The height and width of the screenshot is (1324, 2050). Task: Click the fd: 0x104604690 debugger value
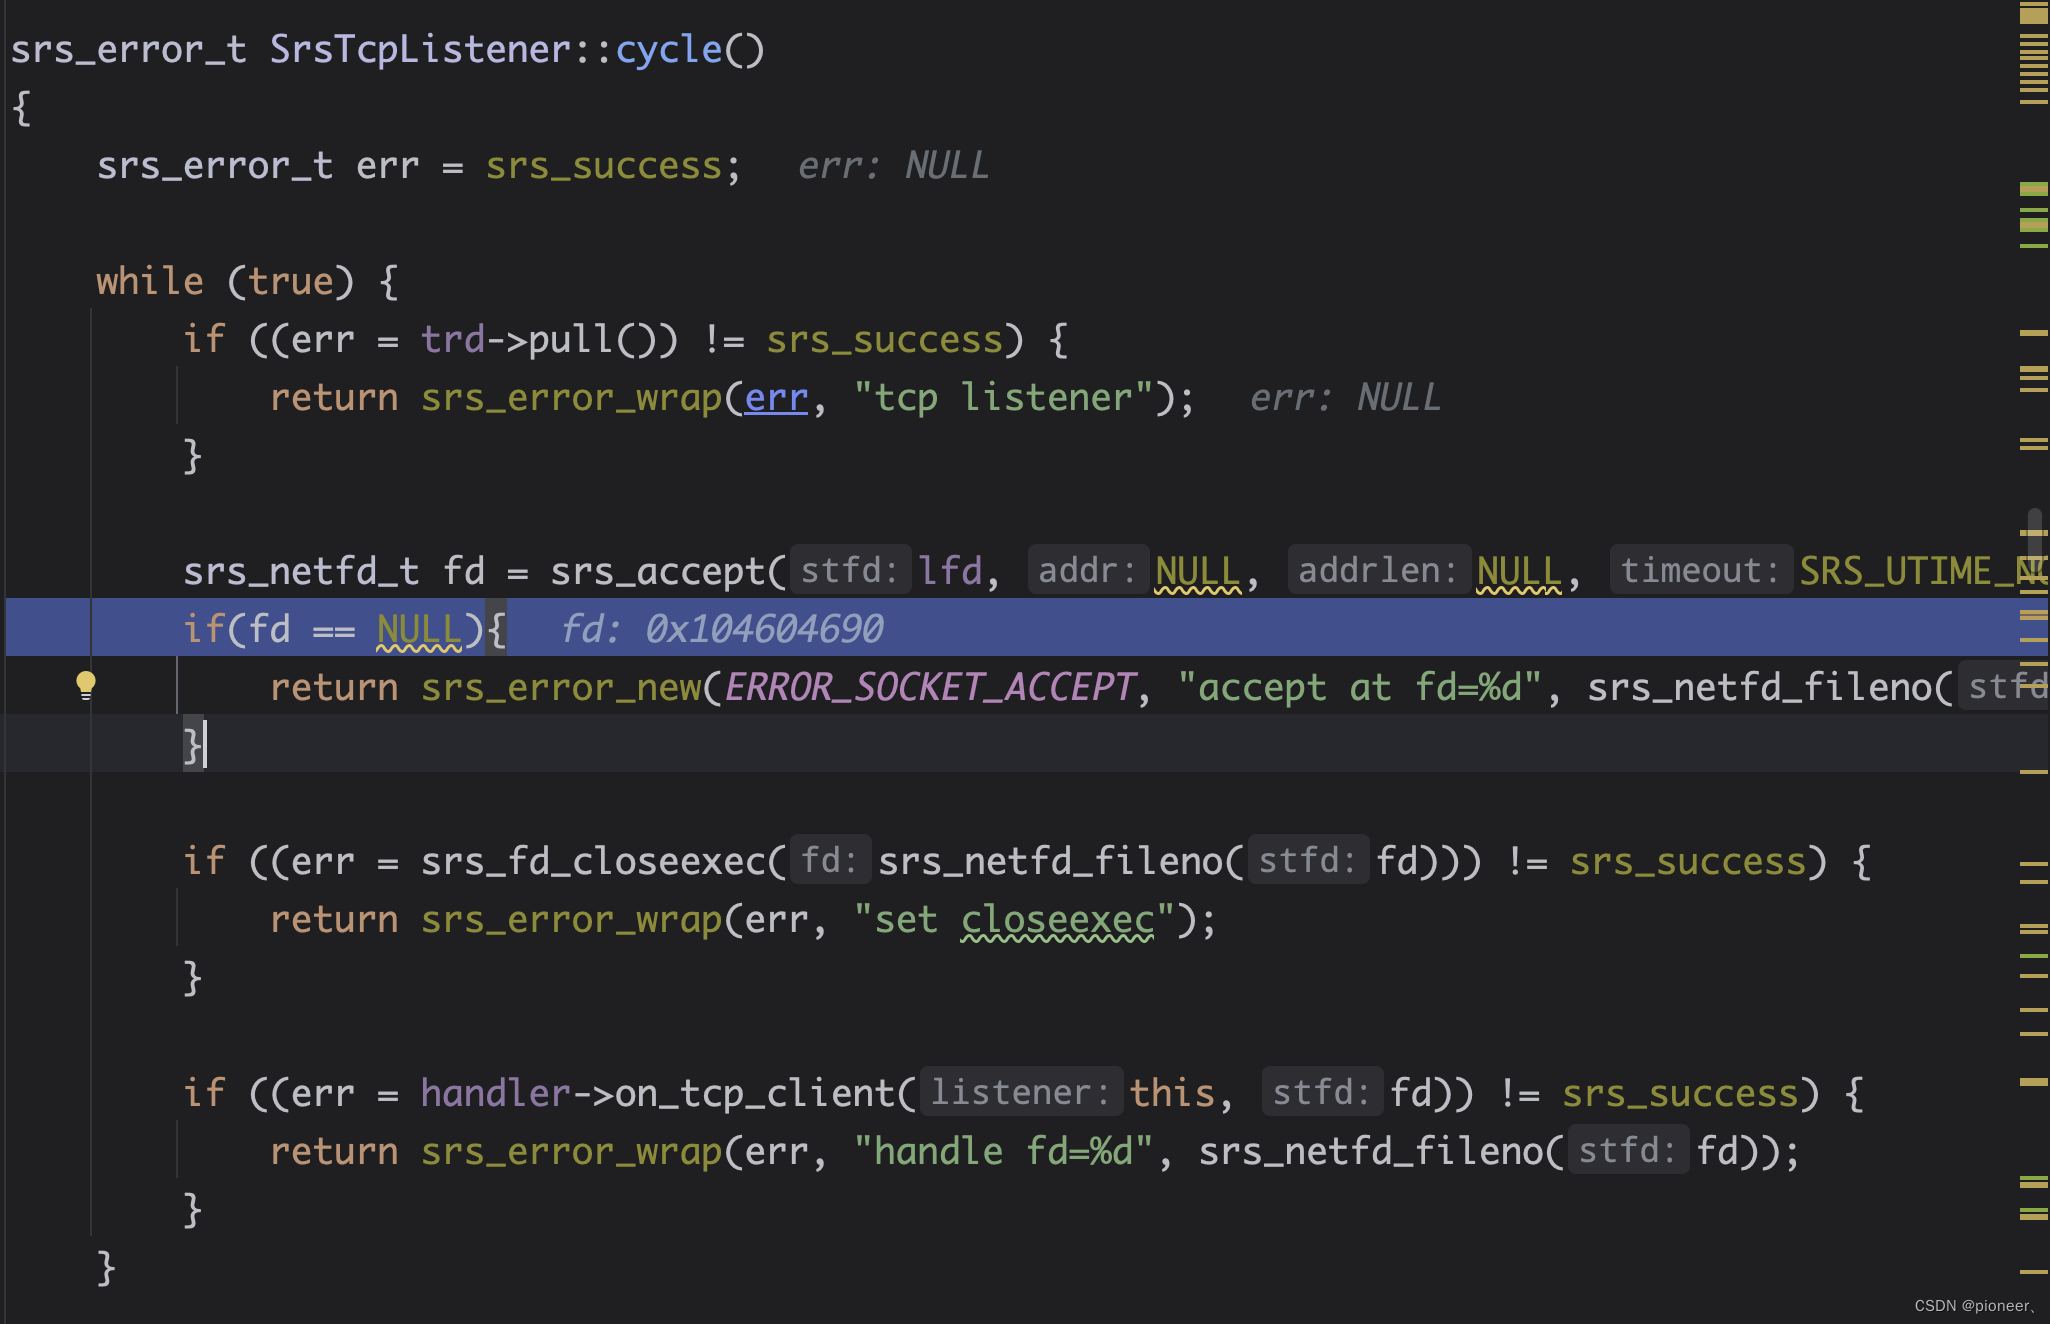click(722, 630)
